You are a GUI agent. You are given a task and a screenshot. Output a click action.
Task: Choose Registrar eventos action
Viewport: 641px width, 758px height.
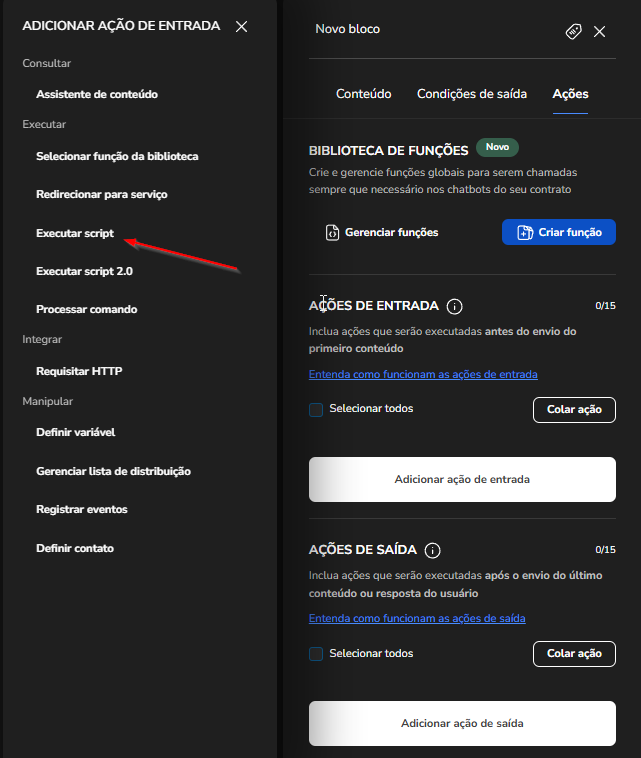[82, 510]
